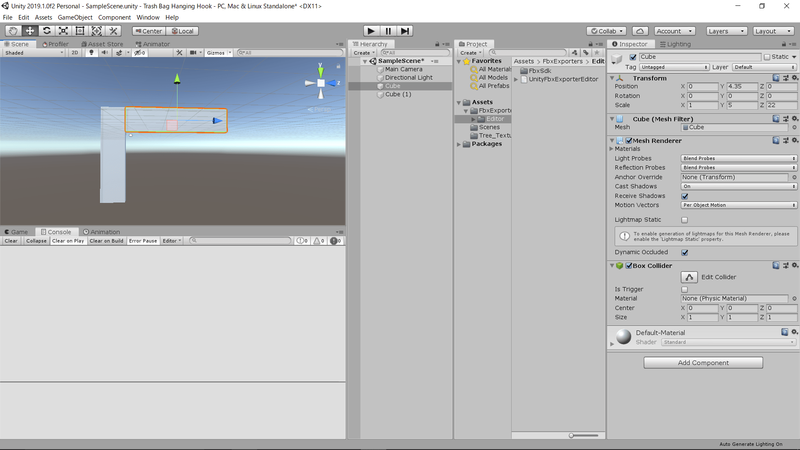Open the GameObject menu
This screenshot has height=450, width=800.
click(x=75, y=17)
